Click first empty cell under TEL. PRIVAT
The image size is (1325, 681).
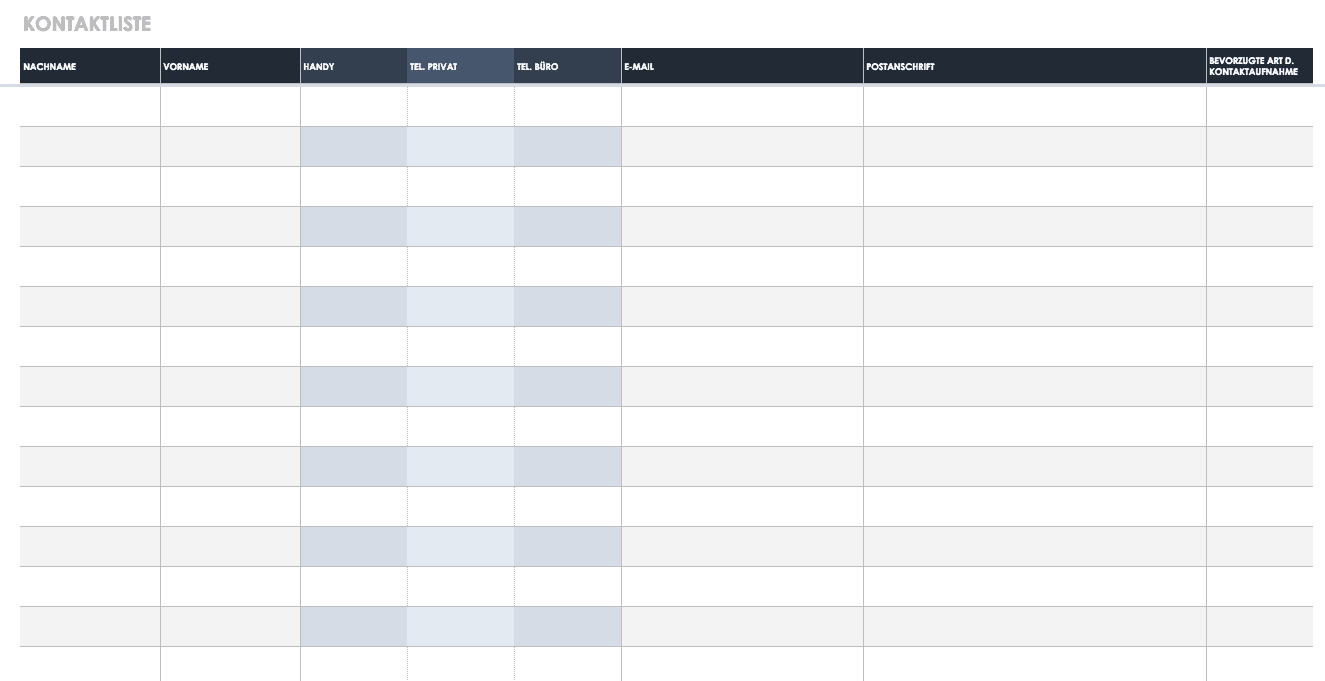click(x=461, y=107)
